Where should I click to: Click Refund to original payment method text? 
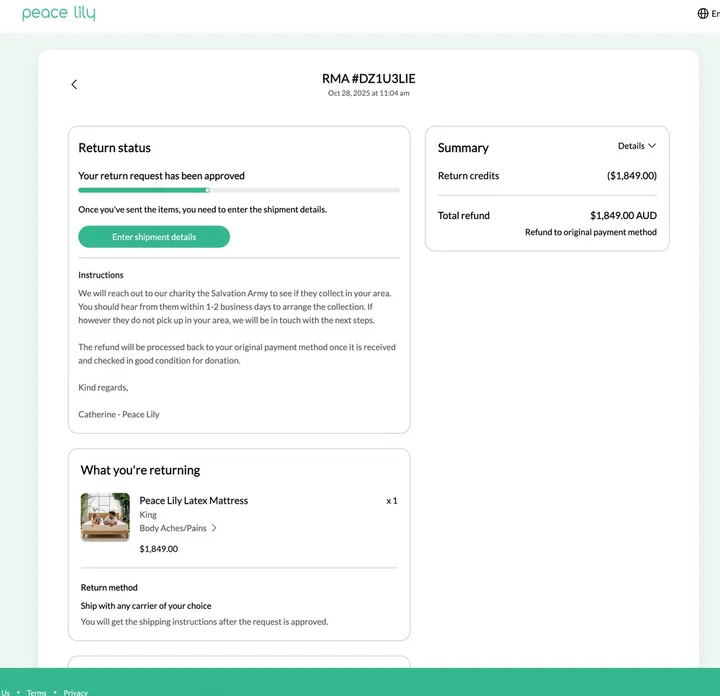(x=591, y=232)
